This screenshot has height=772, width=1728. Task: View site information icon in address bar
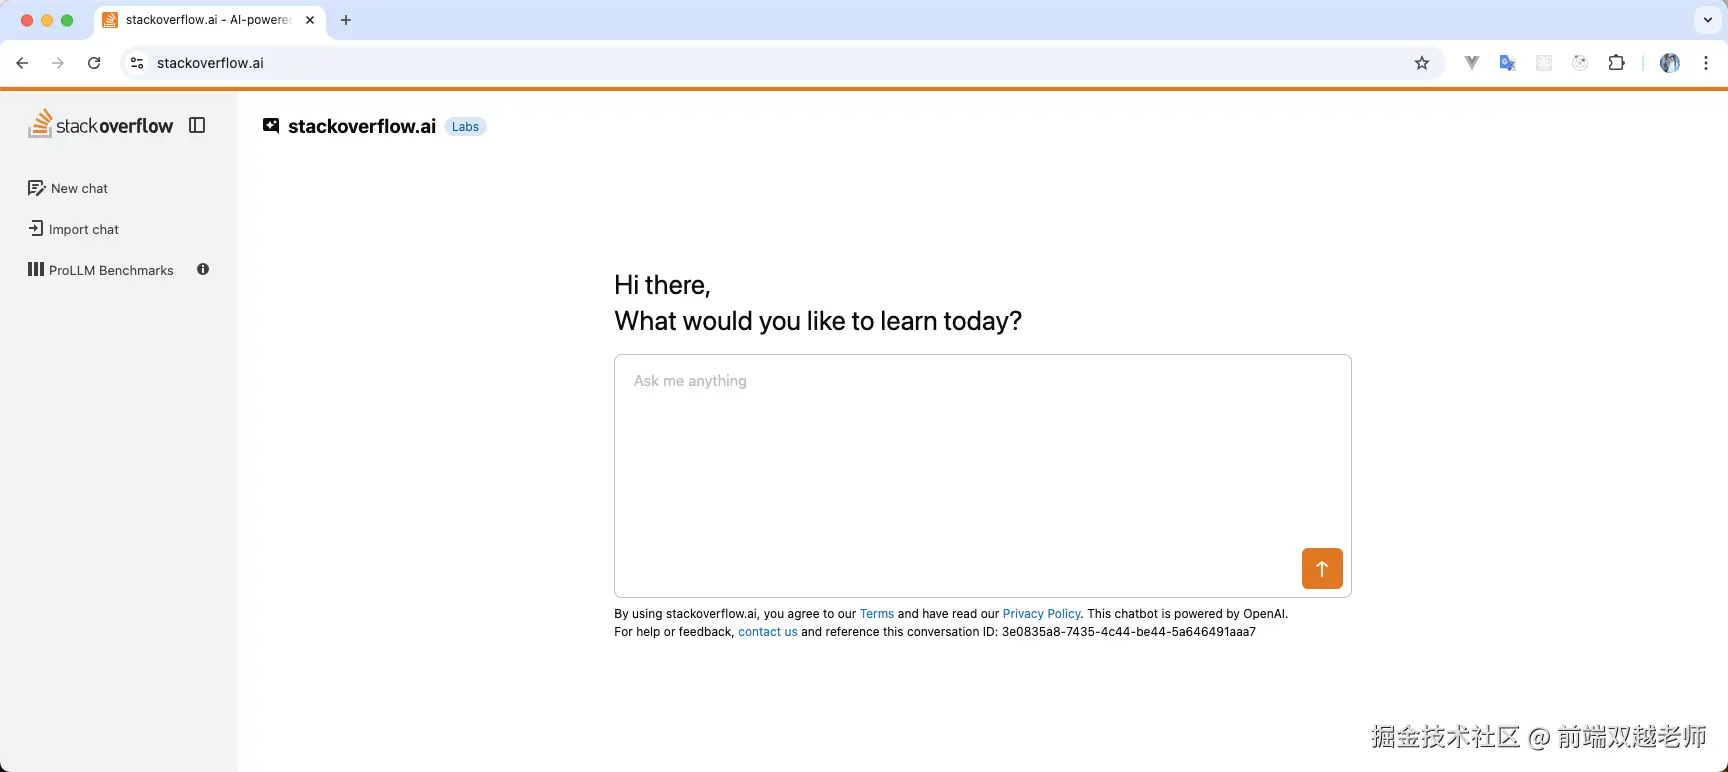pyautogui.click(x=137, y=63)
